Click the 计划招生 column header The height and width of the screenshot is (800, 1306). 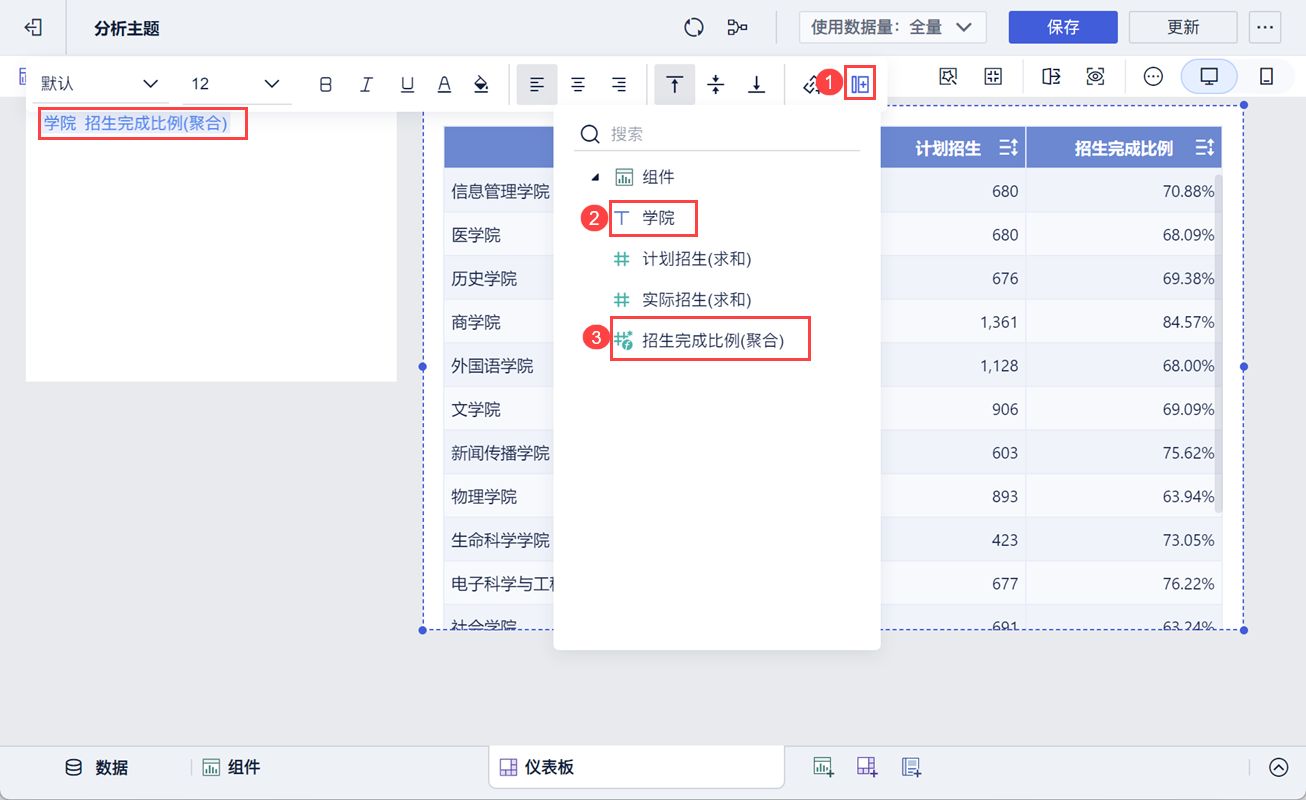pos(948,148)
